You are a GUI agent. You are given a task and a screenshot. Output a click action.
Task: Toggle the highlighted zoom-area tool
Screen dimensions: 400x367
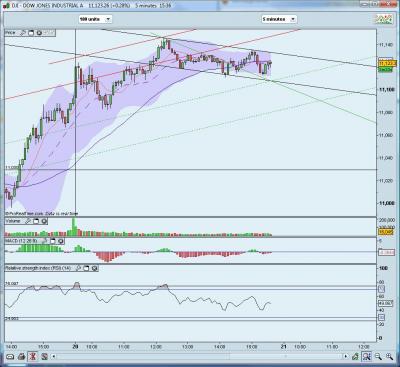pyautogui.click(x=367, y=357)
